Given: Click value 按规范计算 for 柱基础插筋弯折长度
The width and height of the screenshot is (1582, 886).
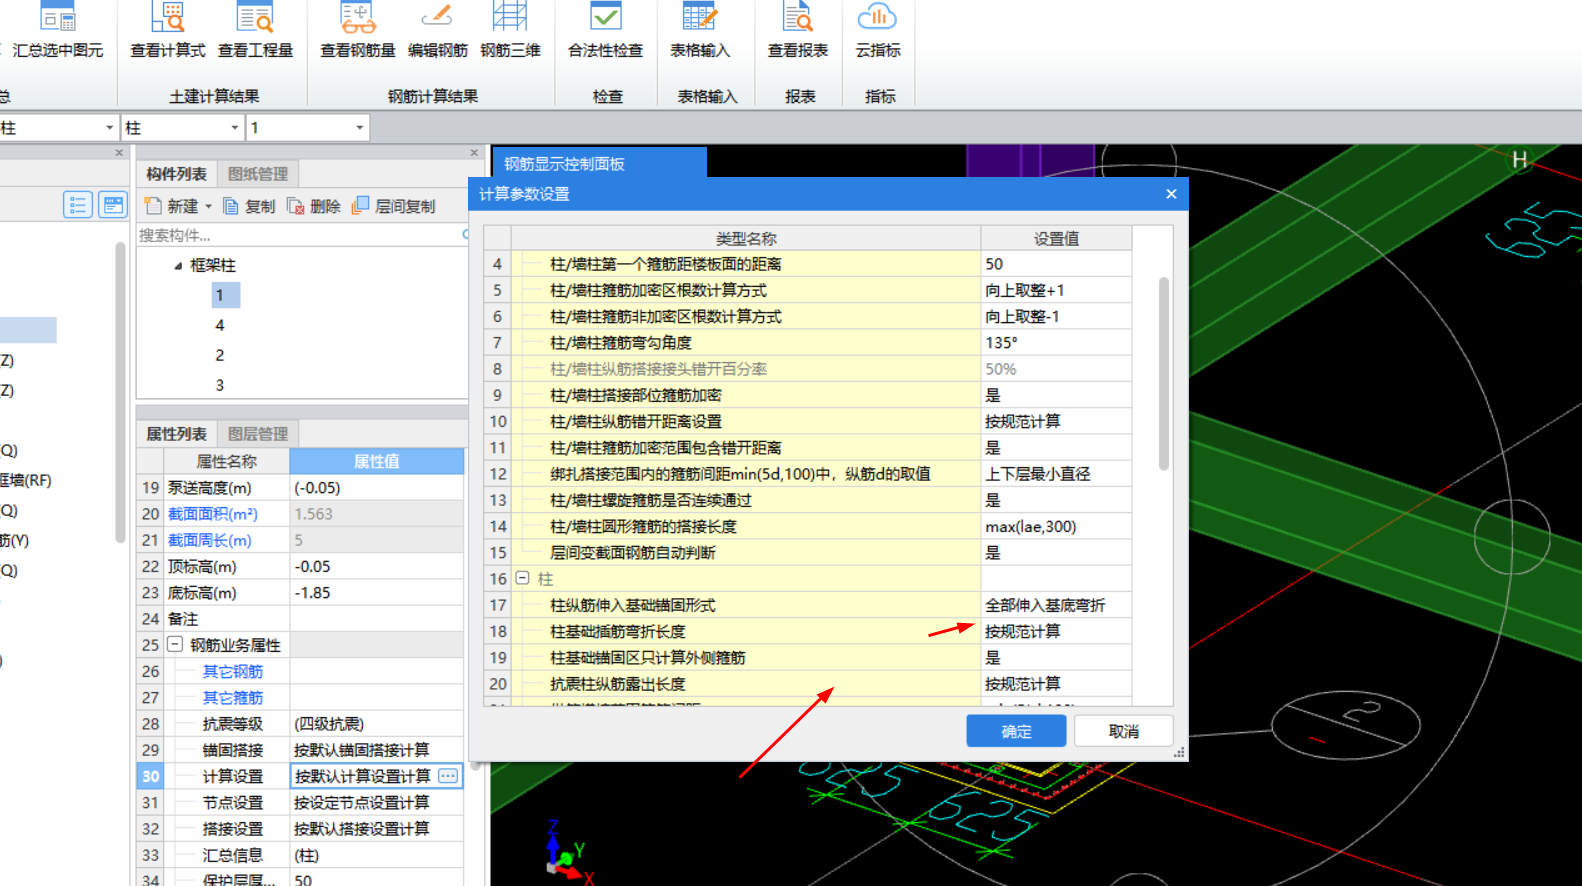Looking at the screenshot, I should (1056, 631).
